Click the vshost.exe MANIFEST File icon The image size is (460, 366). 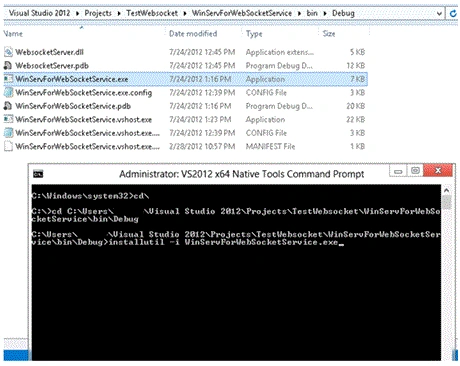coord(8,146)
